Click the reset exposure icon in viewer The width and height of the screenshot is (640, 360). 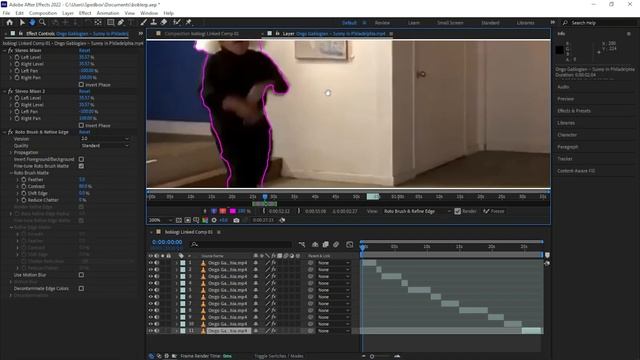point(214,220)
